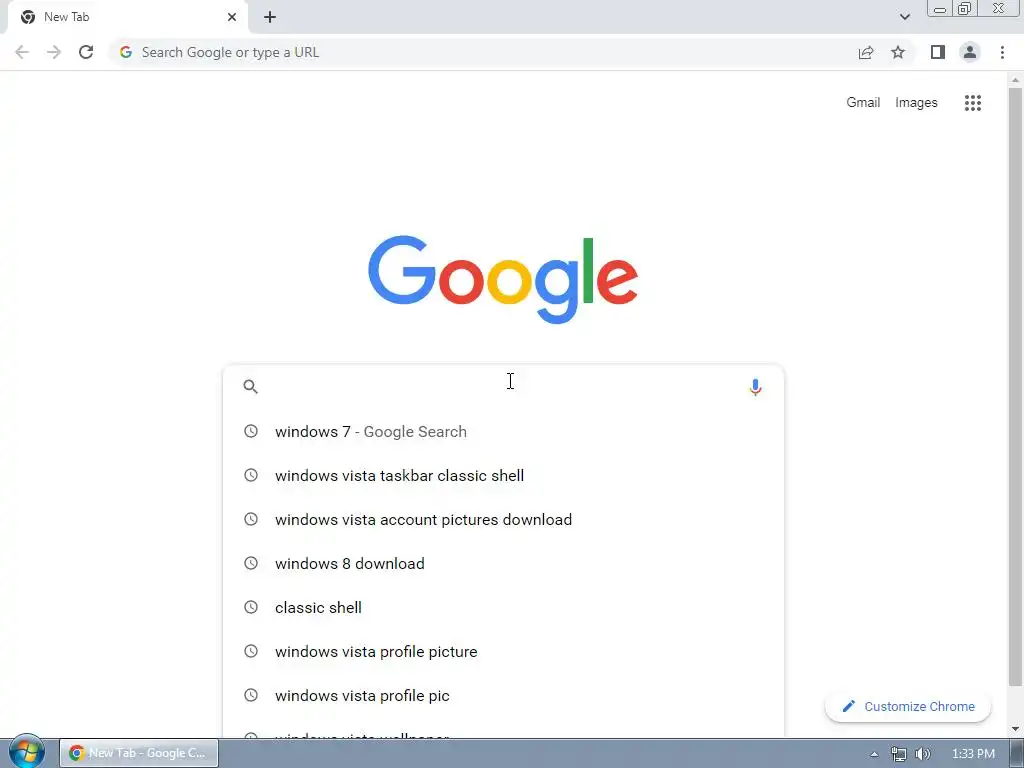Open the Google apps grid
The height and width of the screenshot is (768, 1024).
point(972,103)
